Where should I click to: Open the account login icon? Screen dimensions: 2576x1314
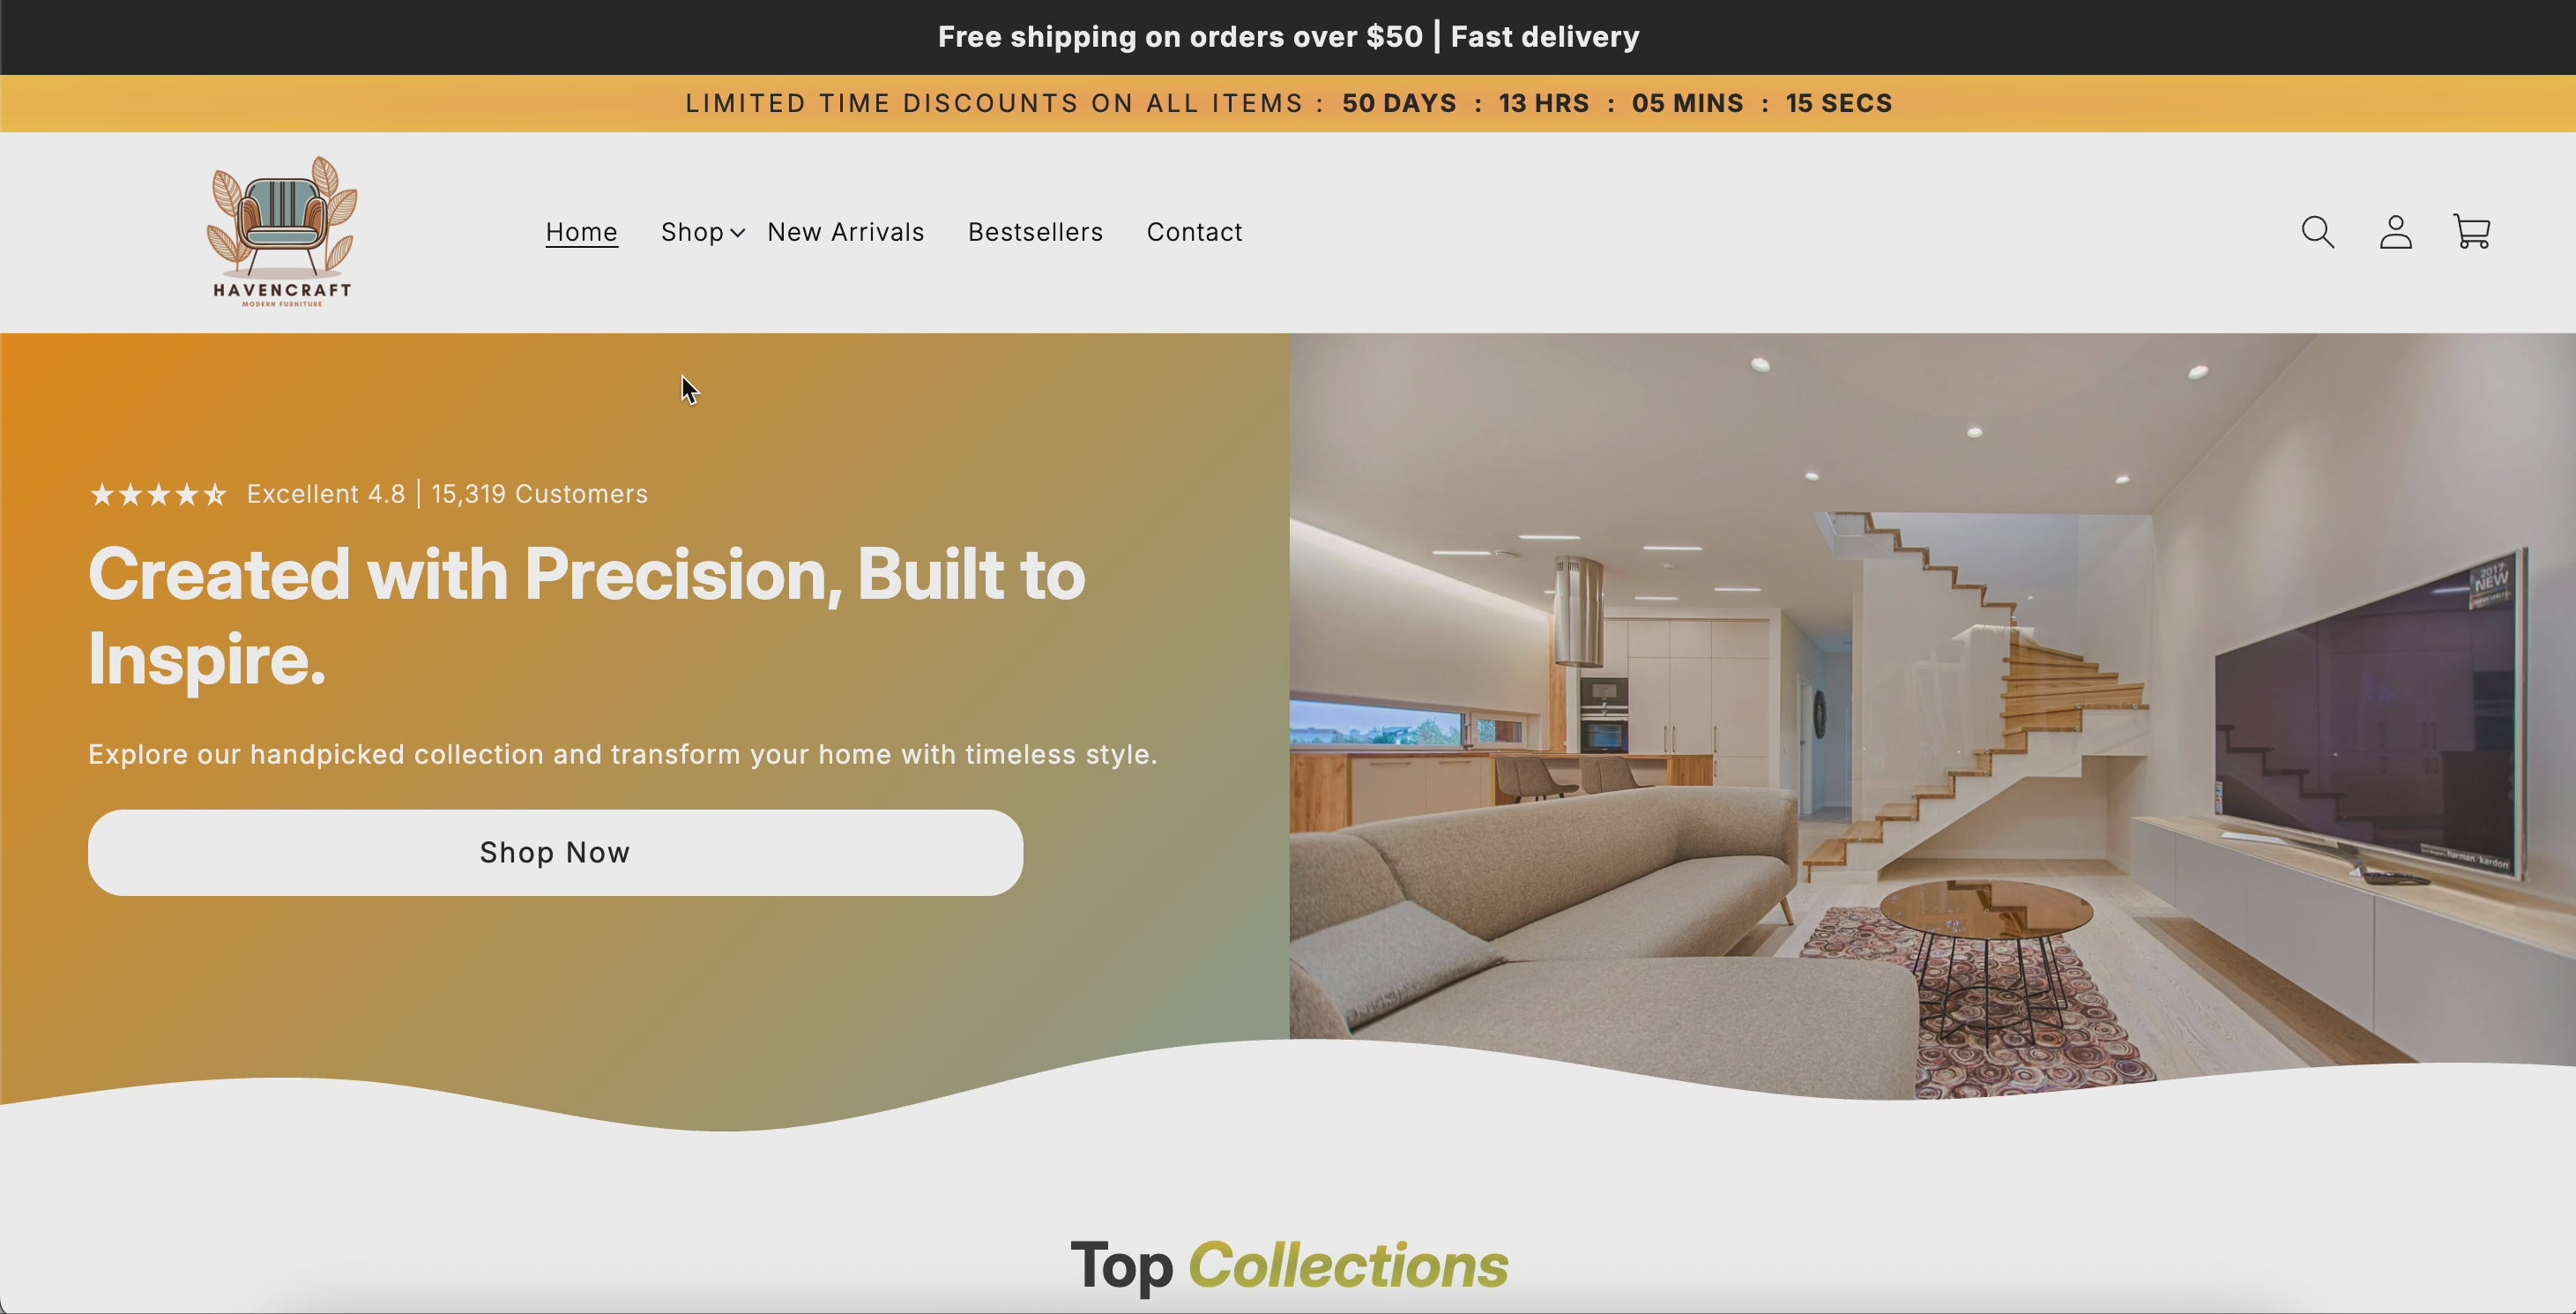(2395, 232)
